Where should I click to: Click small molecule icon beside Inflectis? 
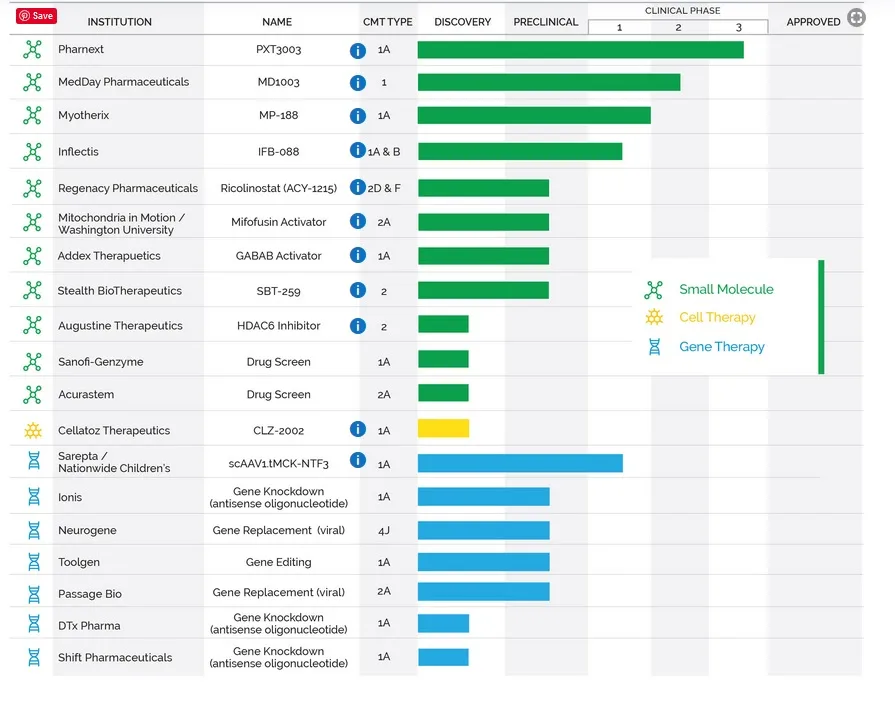(33, 152)
